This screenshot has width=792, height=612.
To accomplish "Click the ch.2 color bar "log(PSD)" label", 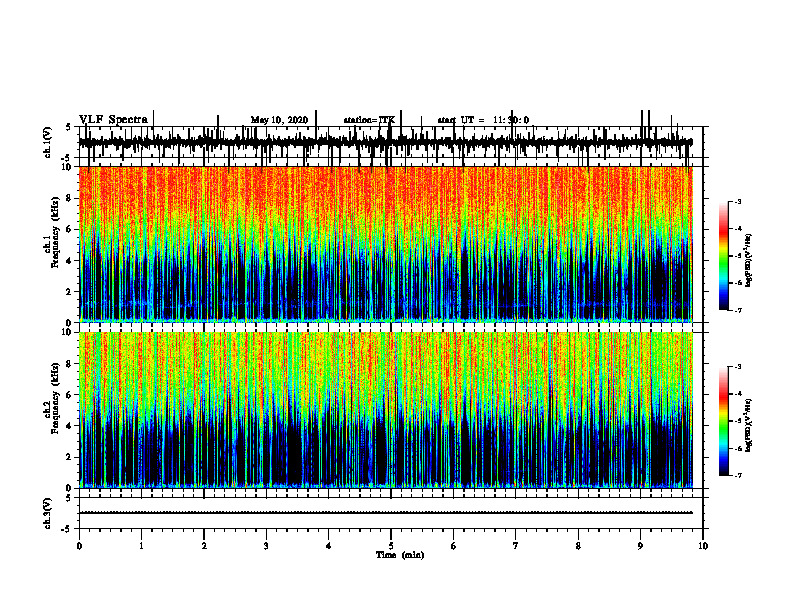I will [x=748, y=426].
